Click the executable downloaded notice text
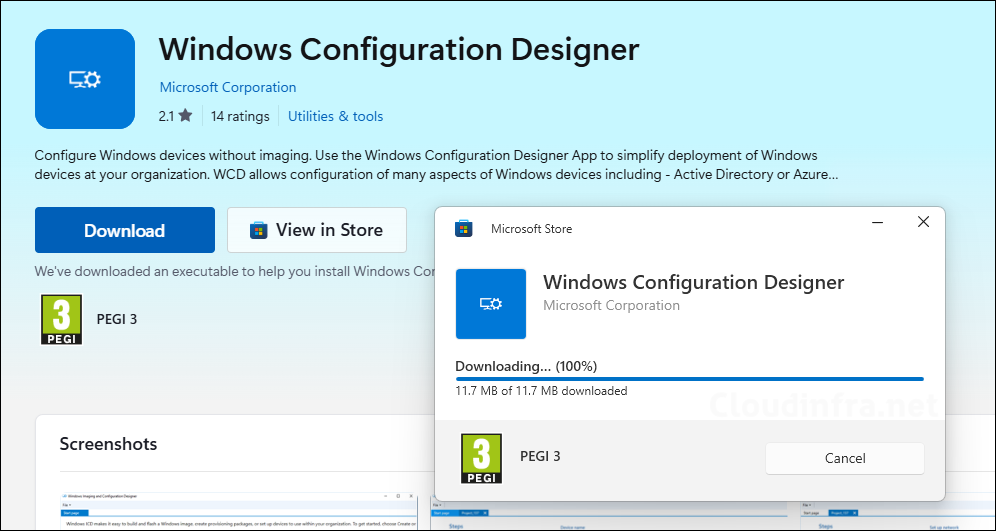 tap(234, 272)
